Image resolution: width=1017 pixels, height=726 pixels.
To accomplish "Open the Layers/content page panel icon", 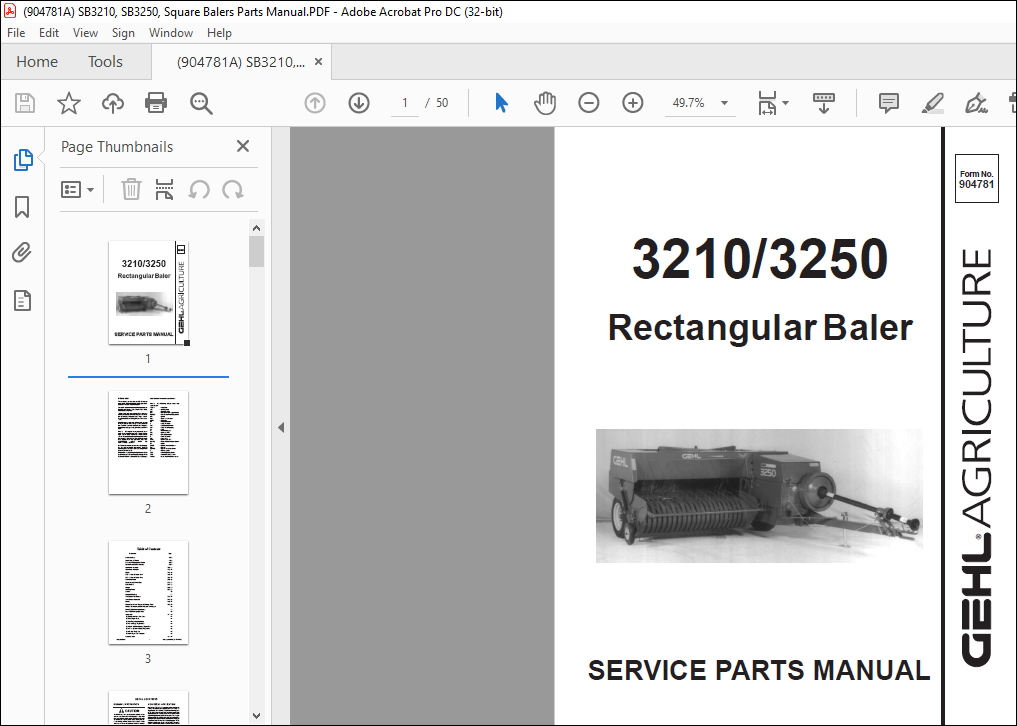I will [22, 300].
